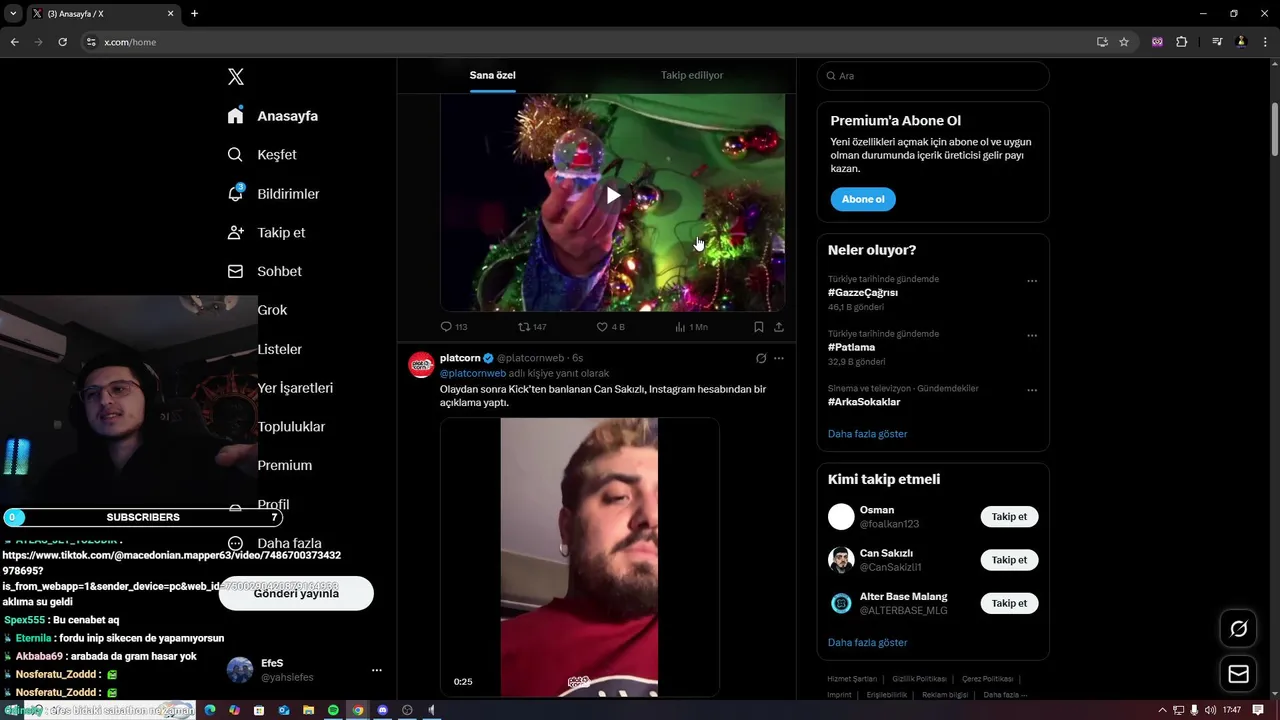Open Anasayfa home icon

[x=235, y=116]
